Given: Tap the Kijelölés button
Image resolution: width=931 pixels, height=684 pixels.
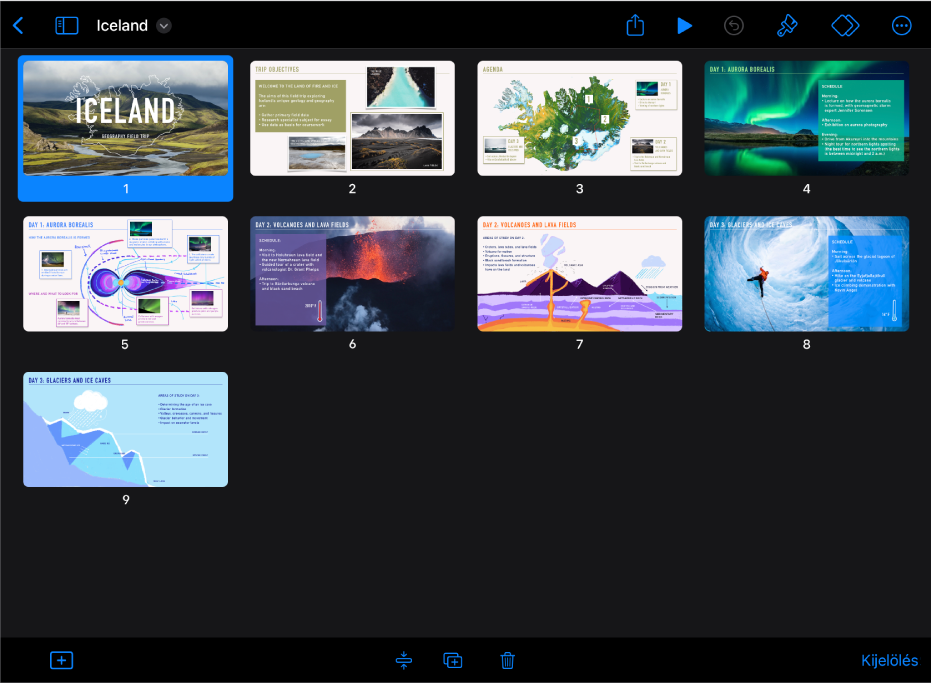Looking at the screenshot, I should pos(889,660).
